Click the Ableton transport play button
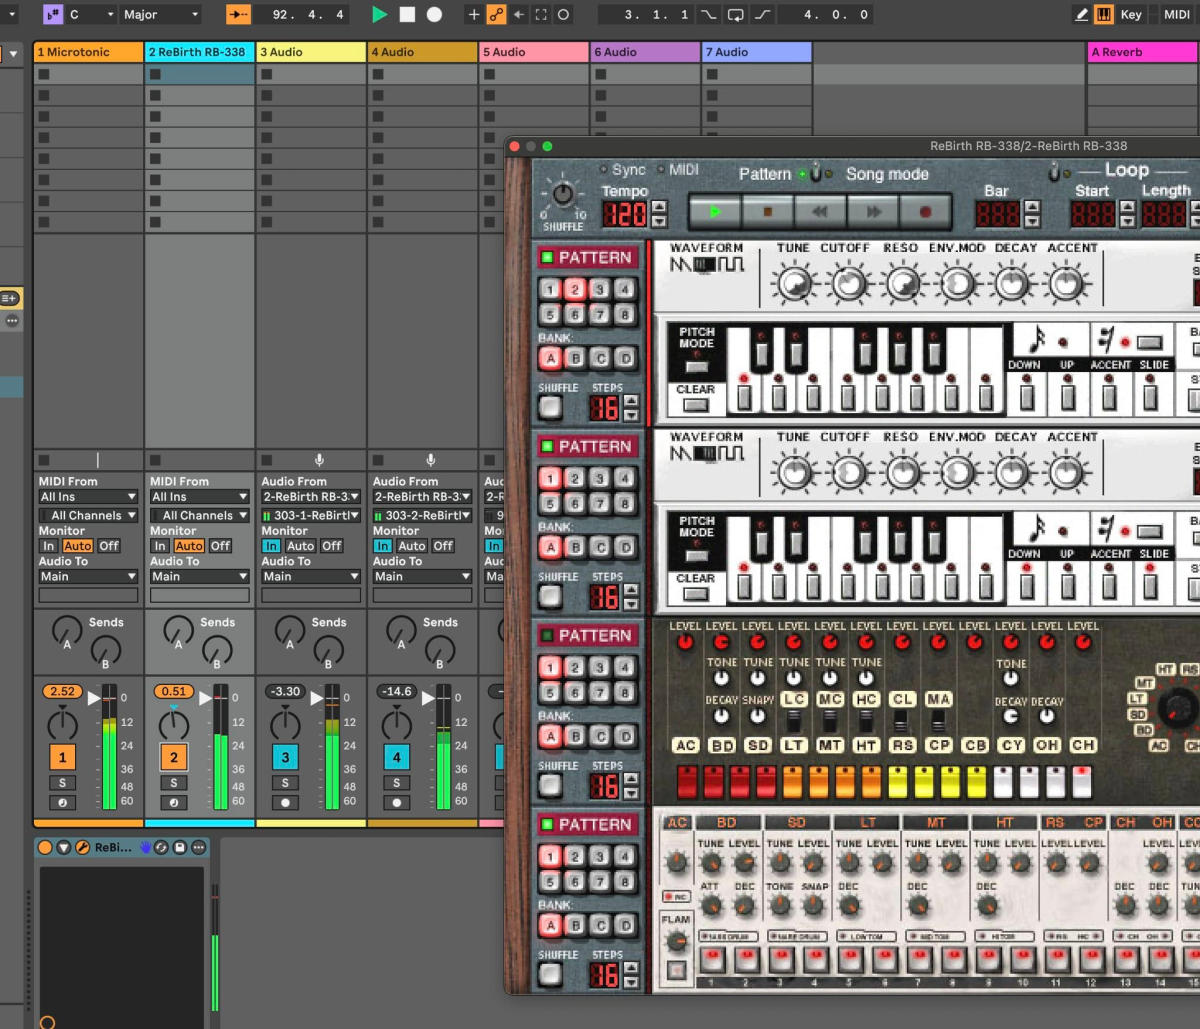The width and height of the screenshot is (1200, 1029). 379,15
